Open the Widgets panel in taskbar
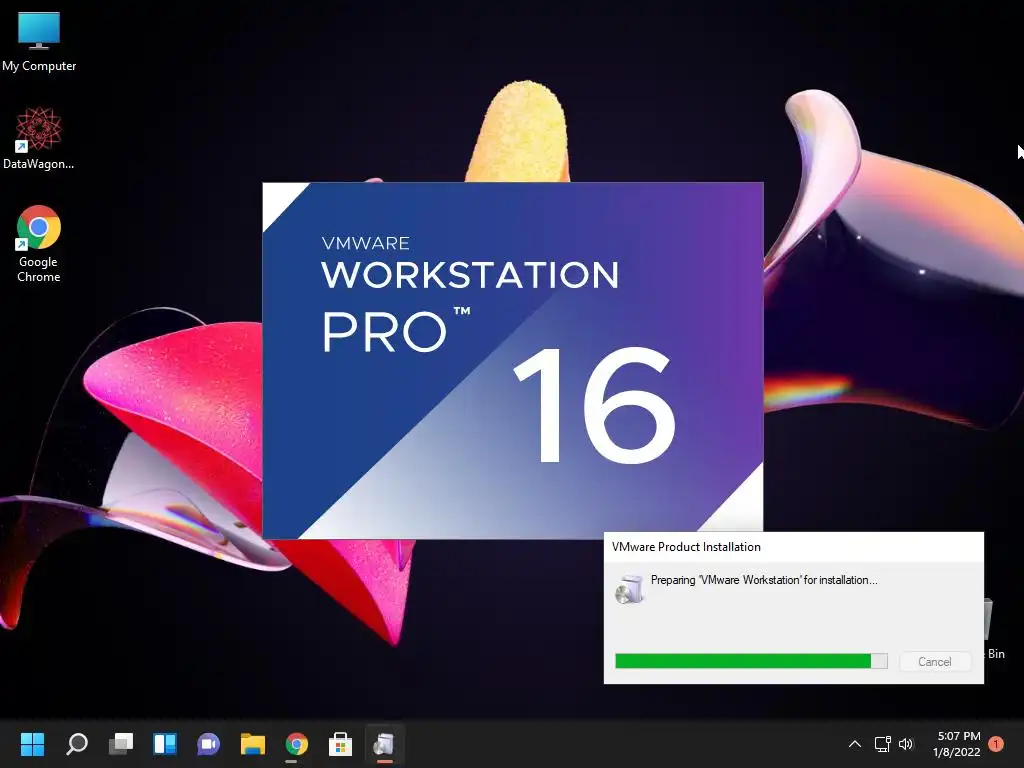This screenshot has height=768, width=1024. click(165, 744)
